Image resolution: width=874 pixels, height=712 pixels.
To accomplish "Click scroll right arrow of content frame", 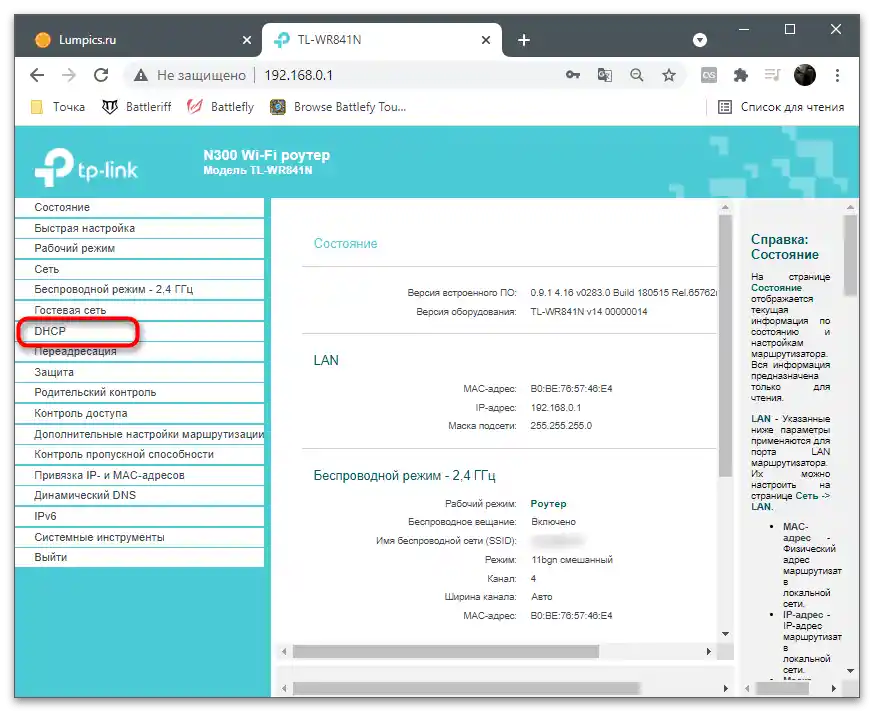I will click(x=708, y=651).
